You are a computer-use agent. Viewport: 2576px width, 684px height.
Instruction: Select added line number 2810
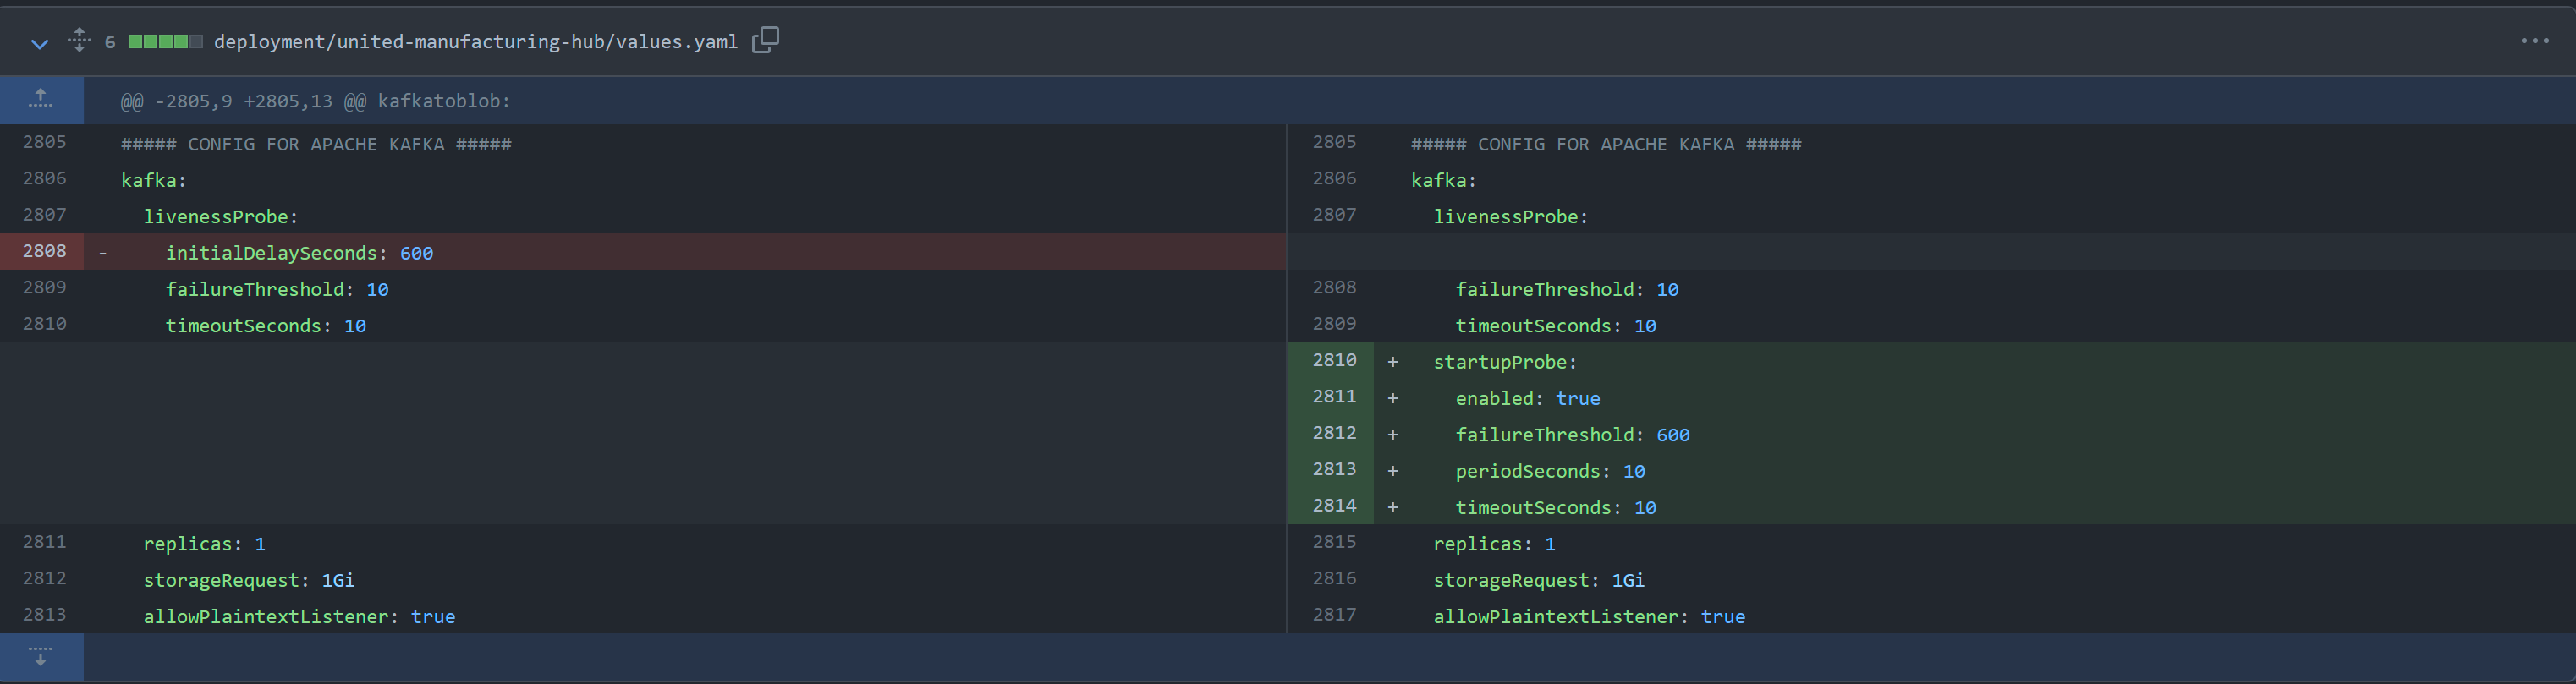click(x=1334, y=361)
